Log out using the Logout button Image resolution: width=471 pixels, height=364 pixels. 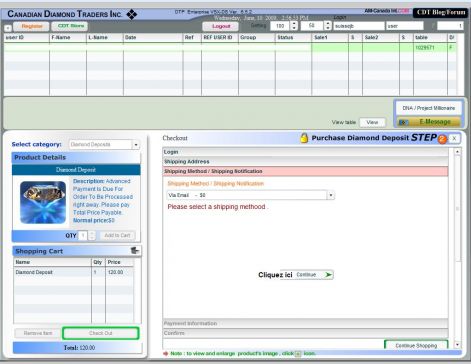coord(221,26)
